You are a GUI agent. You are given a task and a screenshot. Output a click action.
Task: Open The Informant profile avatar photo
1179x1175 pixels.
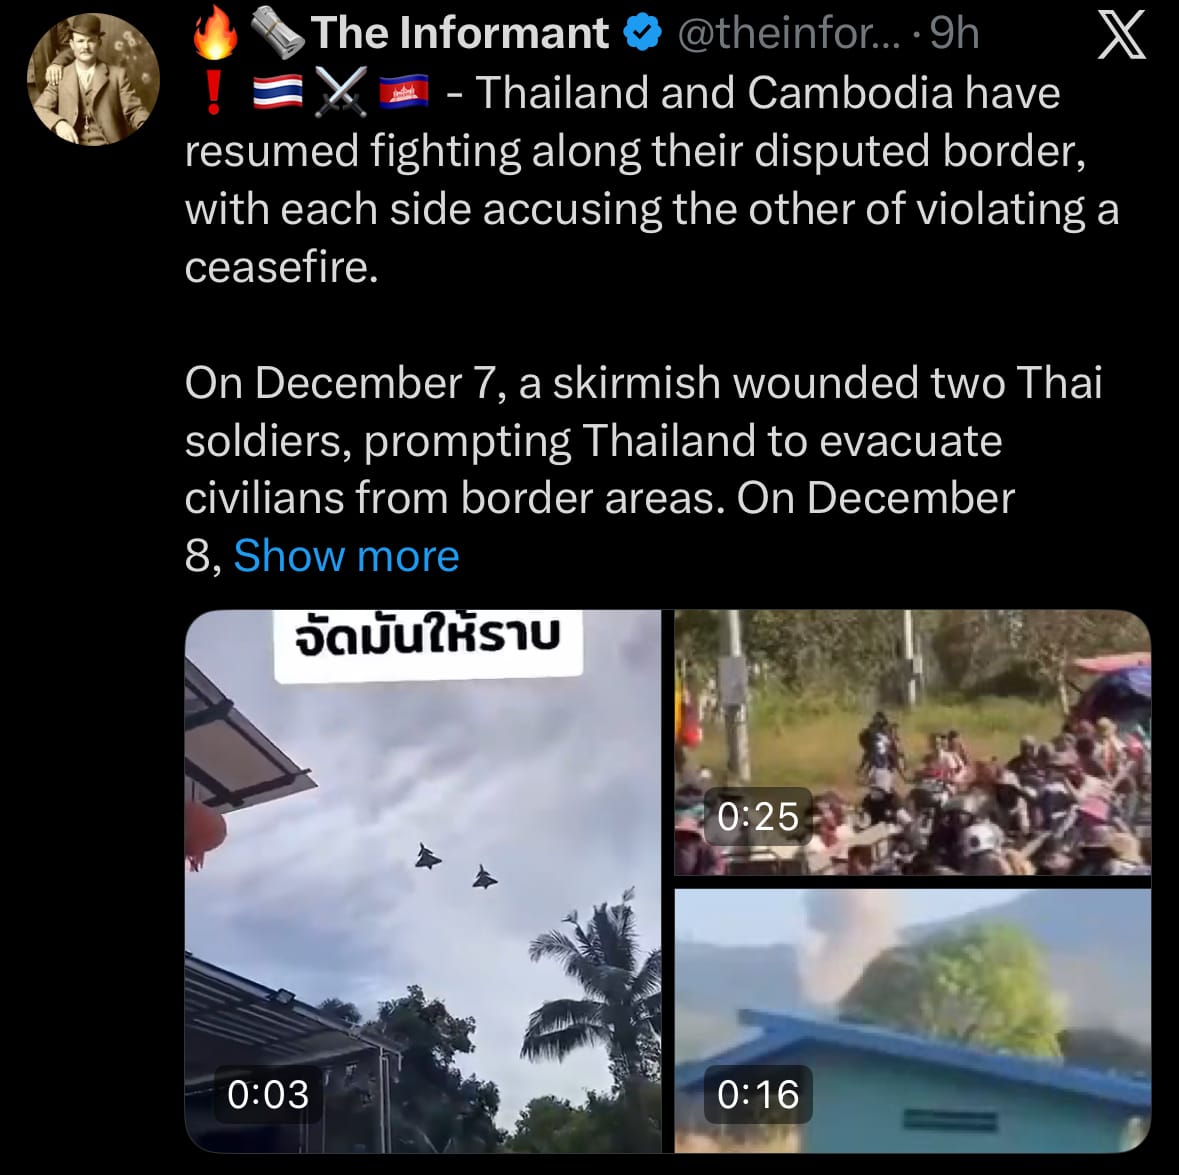93,80
